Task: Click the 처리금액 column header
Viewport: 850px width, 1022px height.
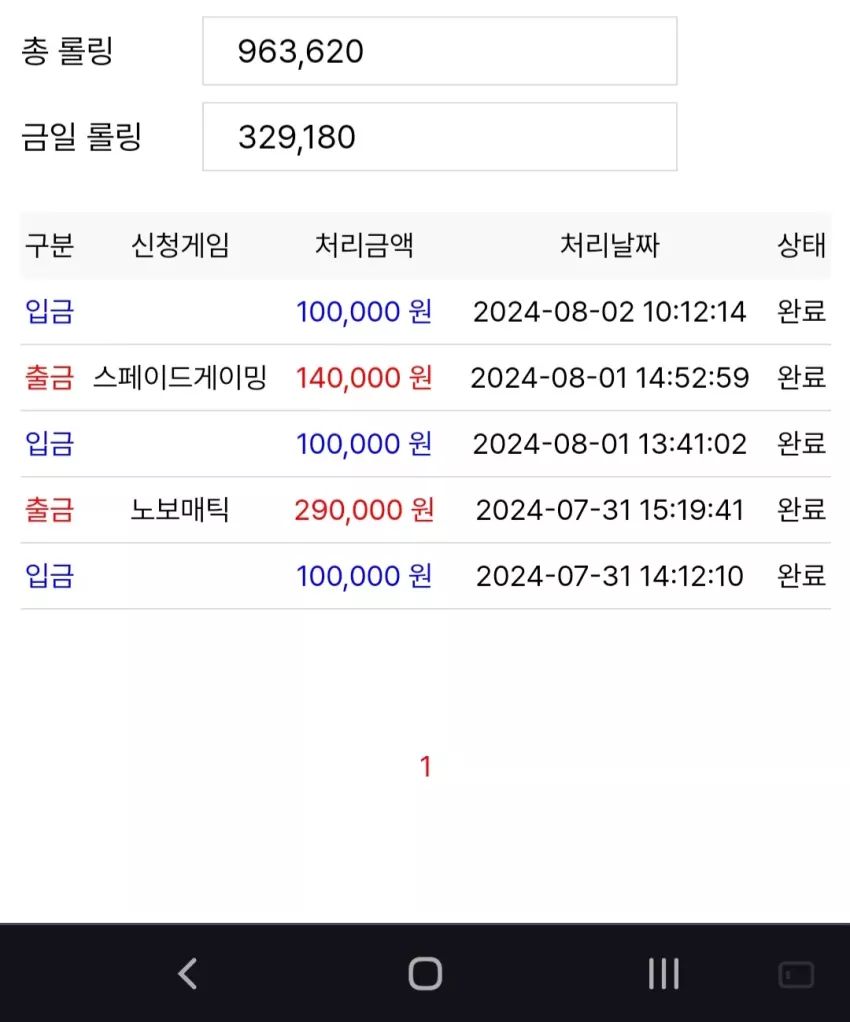Action: (x=364, y=246)
